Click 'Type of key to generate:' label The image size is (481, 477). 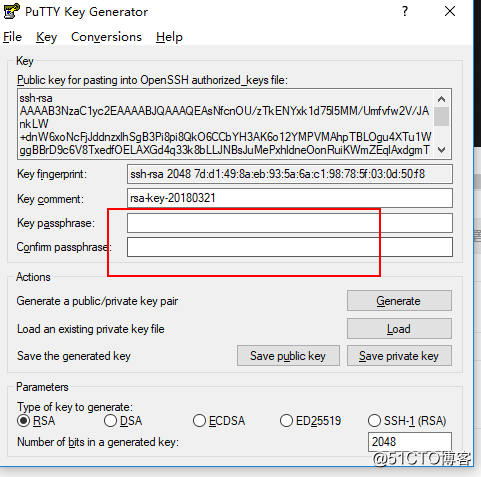click(75, 407)
